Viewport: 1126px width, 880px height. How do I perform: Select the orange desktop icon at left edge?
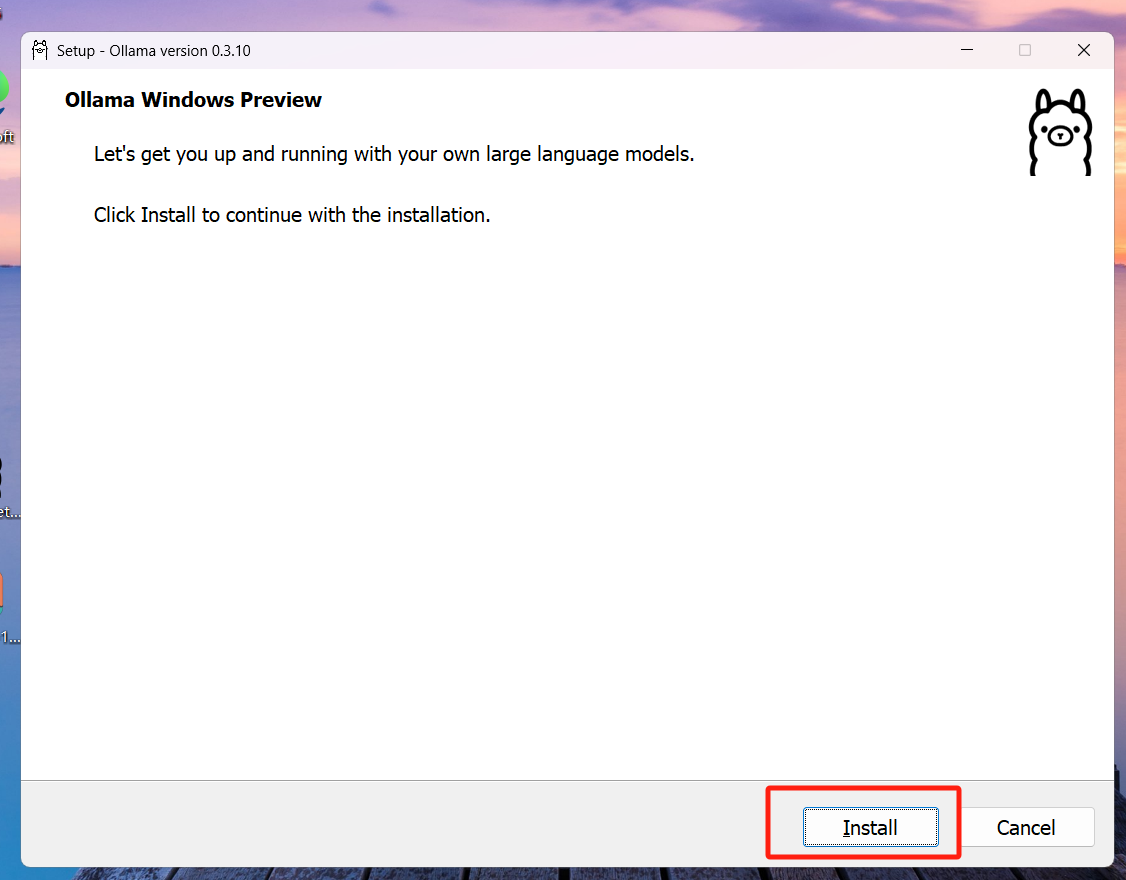2,592
